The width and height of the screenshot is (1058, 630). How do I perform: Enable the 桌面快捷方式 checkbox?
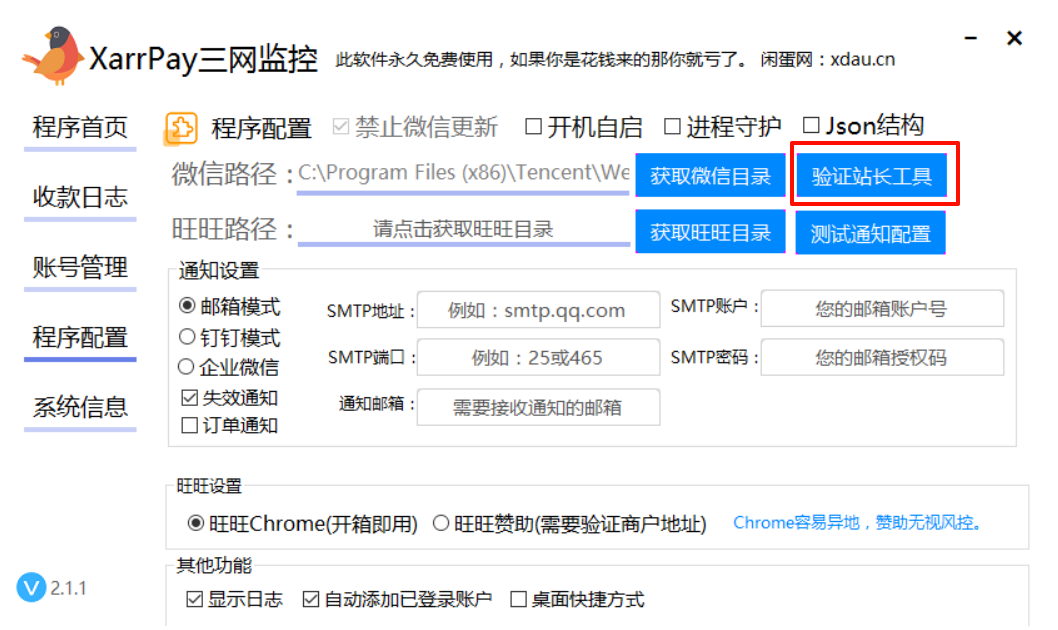click(x=518, y=600)
